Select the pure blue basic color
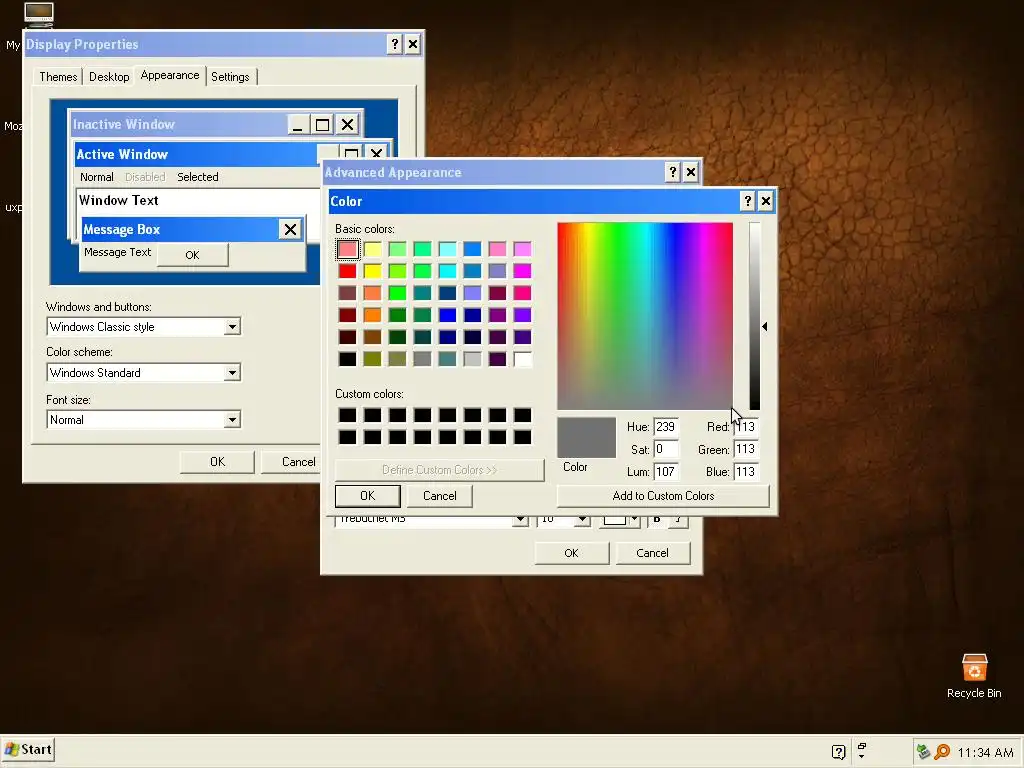Screen dimensions: 1024x768 tap(447, 315)
